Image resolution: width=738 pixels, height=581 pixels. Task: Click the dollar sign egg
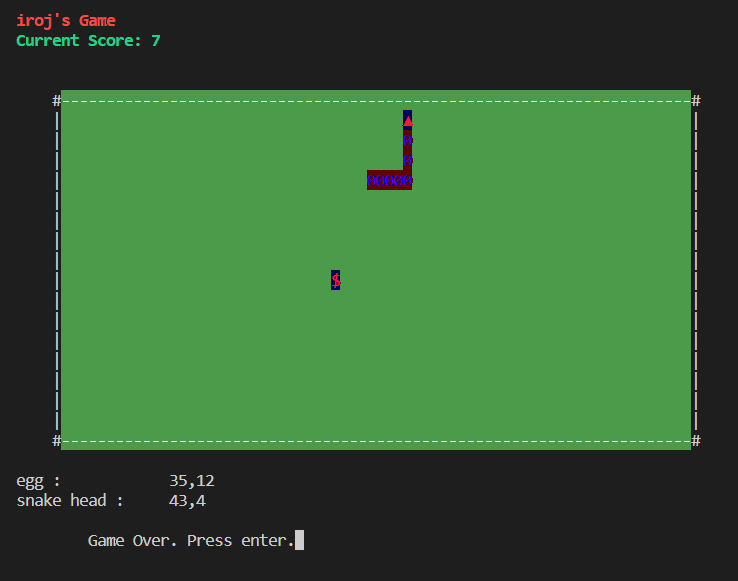tap(336, 280)
